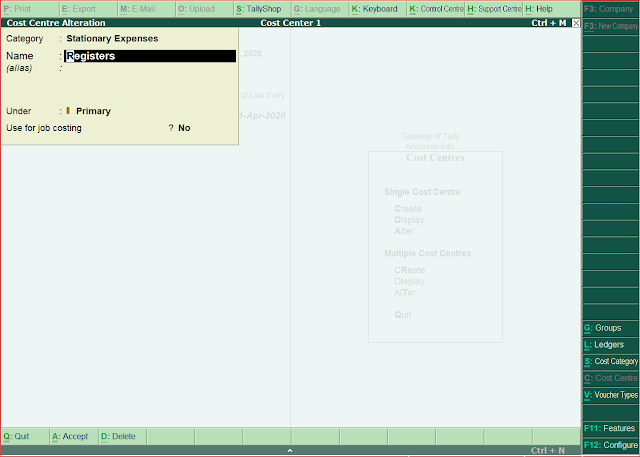Click the E-Mail button
Screen dimensions: 640x457
click(x=147, y=9)
